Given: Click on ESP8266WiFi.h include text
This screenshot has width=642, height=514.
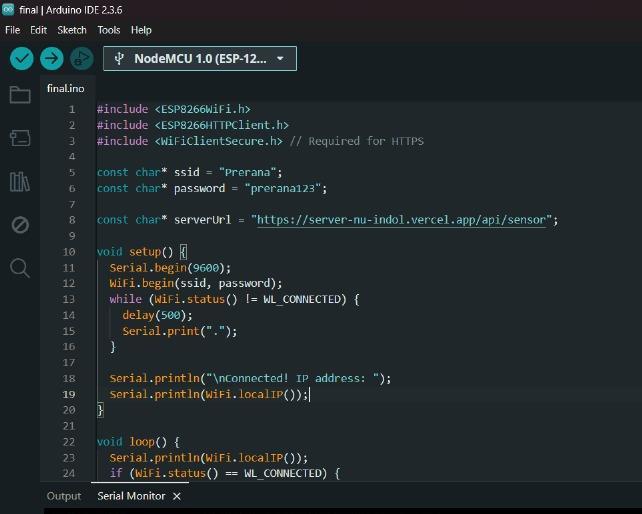Looking at the screenshot, I should [203, 109].
